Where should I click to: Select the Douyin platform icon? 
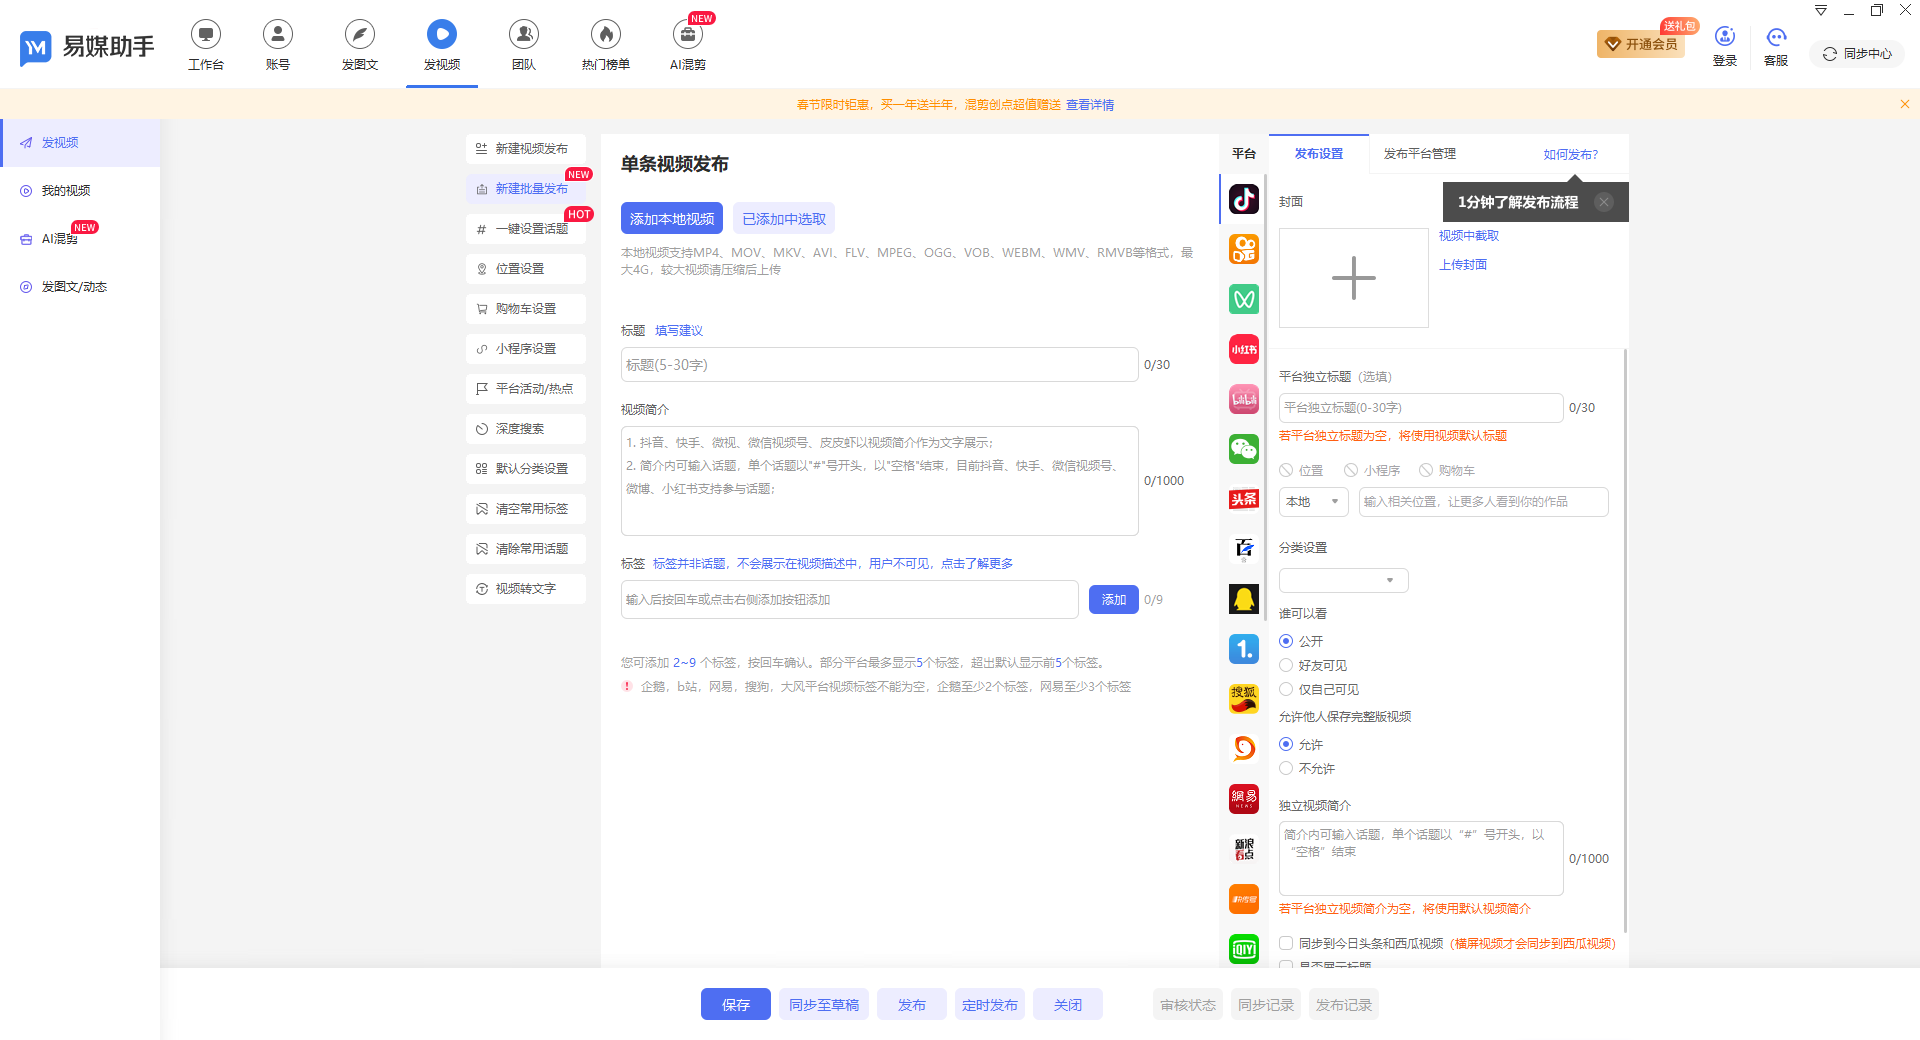[x=1243, y=199]
